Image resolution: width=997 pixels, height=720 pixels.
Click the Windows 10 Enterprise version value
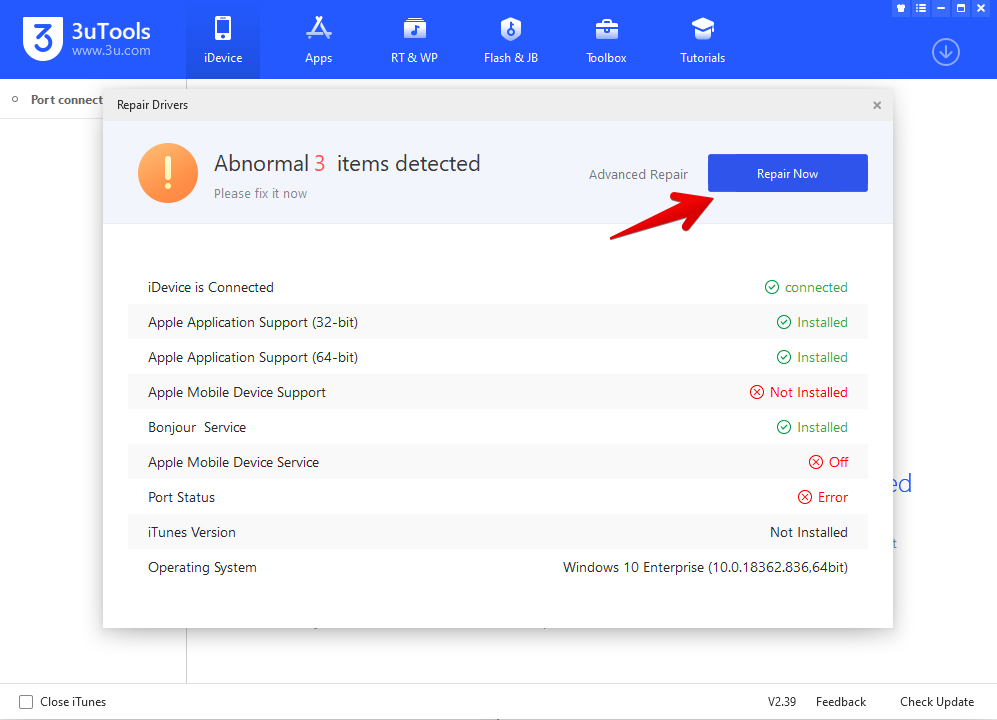[705, 567]
